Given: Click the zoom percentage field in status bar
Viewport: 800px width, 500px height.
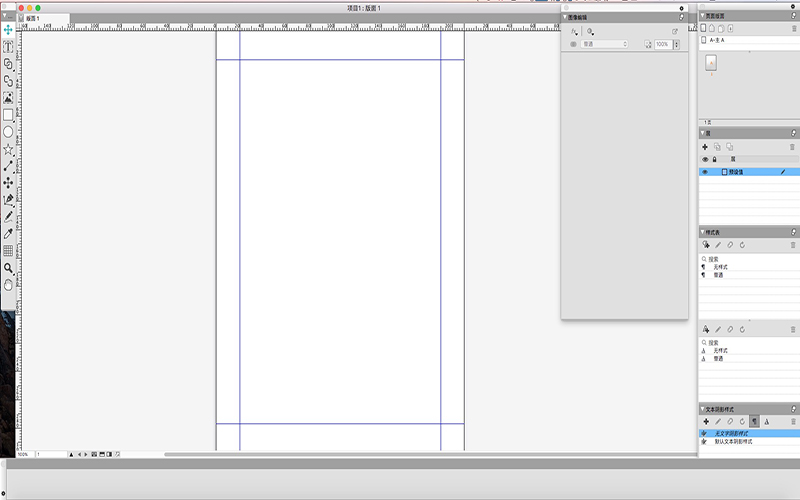Looking at the screenshot, I should click(25, 454).
